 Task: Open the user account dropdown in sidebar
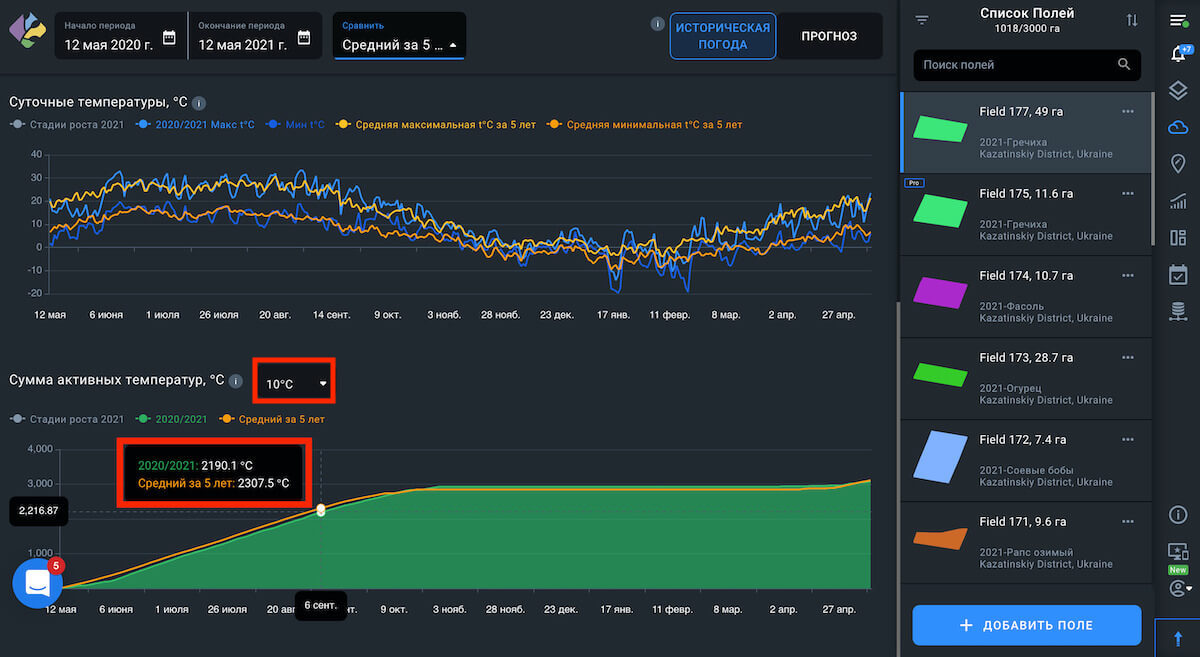pyautogui.click(x=1178, y=587)
